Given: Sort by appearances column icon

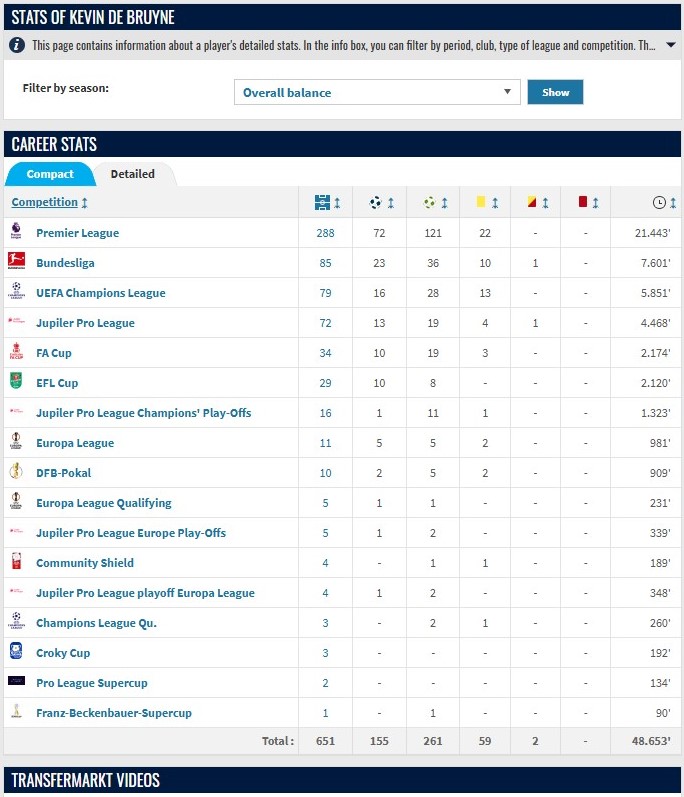Looking at the screenshot, I should pyautogui.click(x=322, y=202).
